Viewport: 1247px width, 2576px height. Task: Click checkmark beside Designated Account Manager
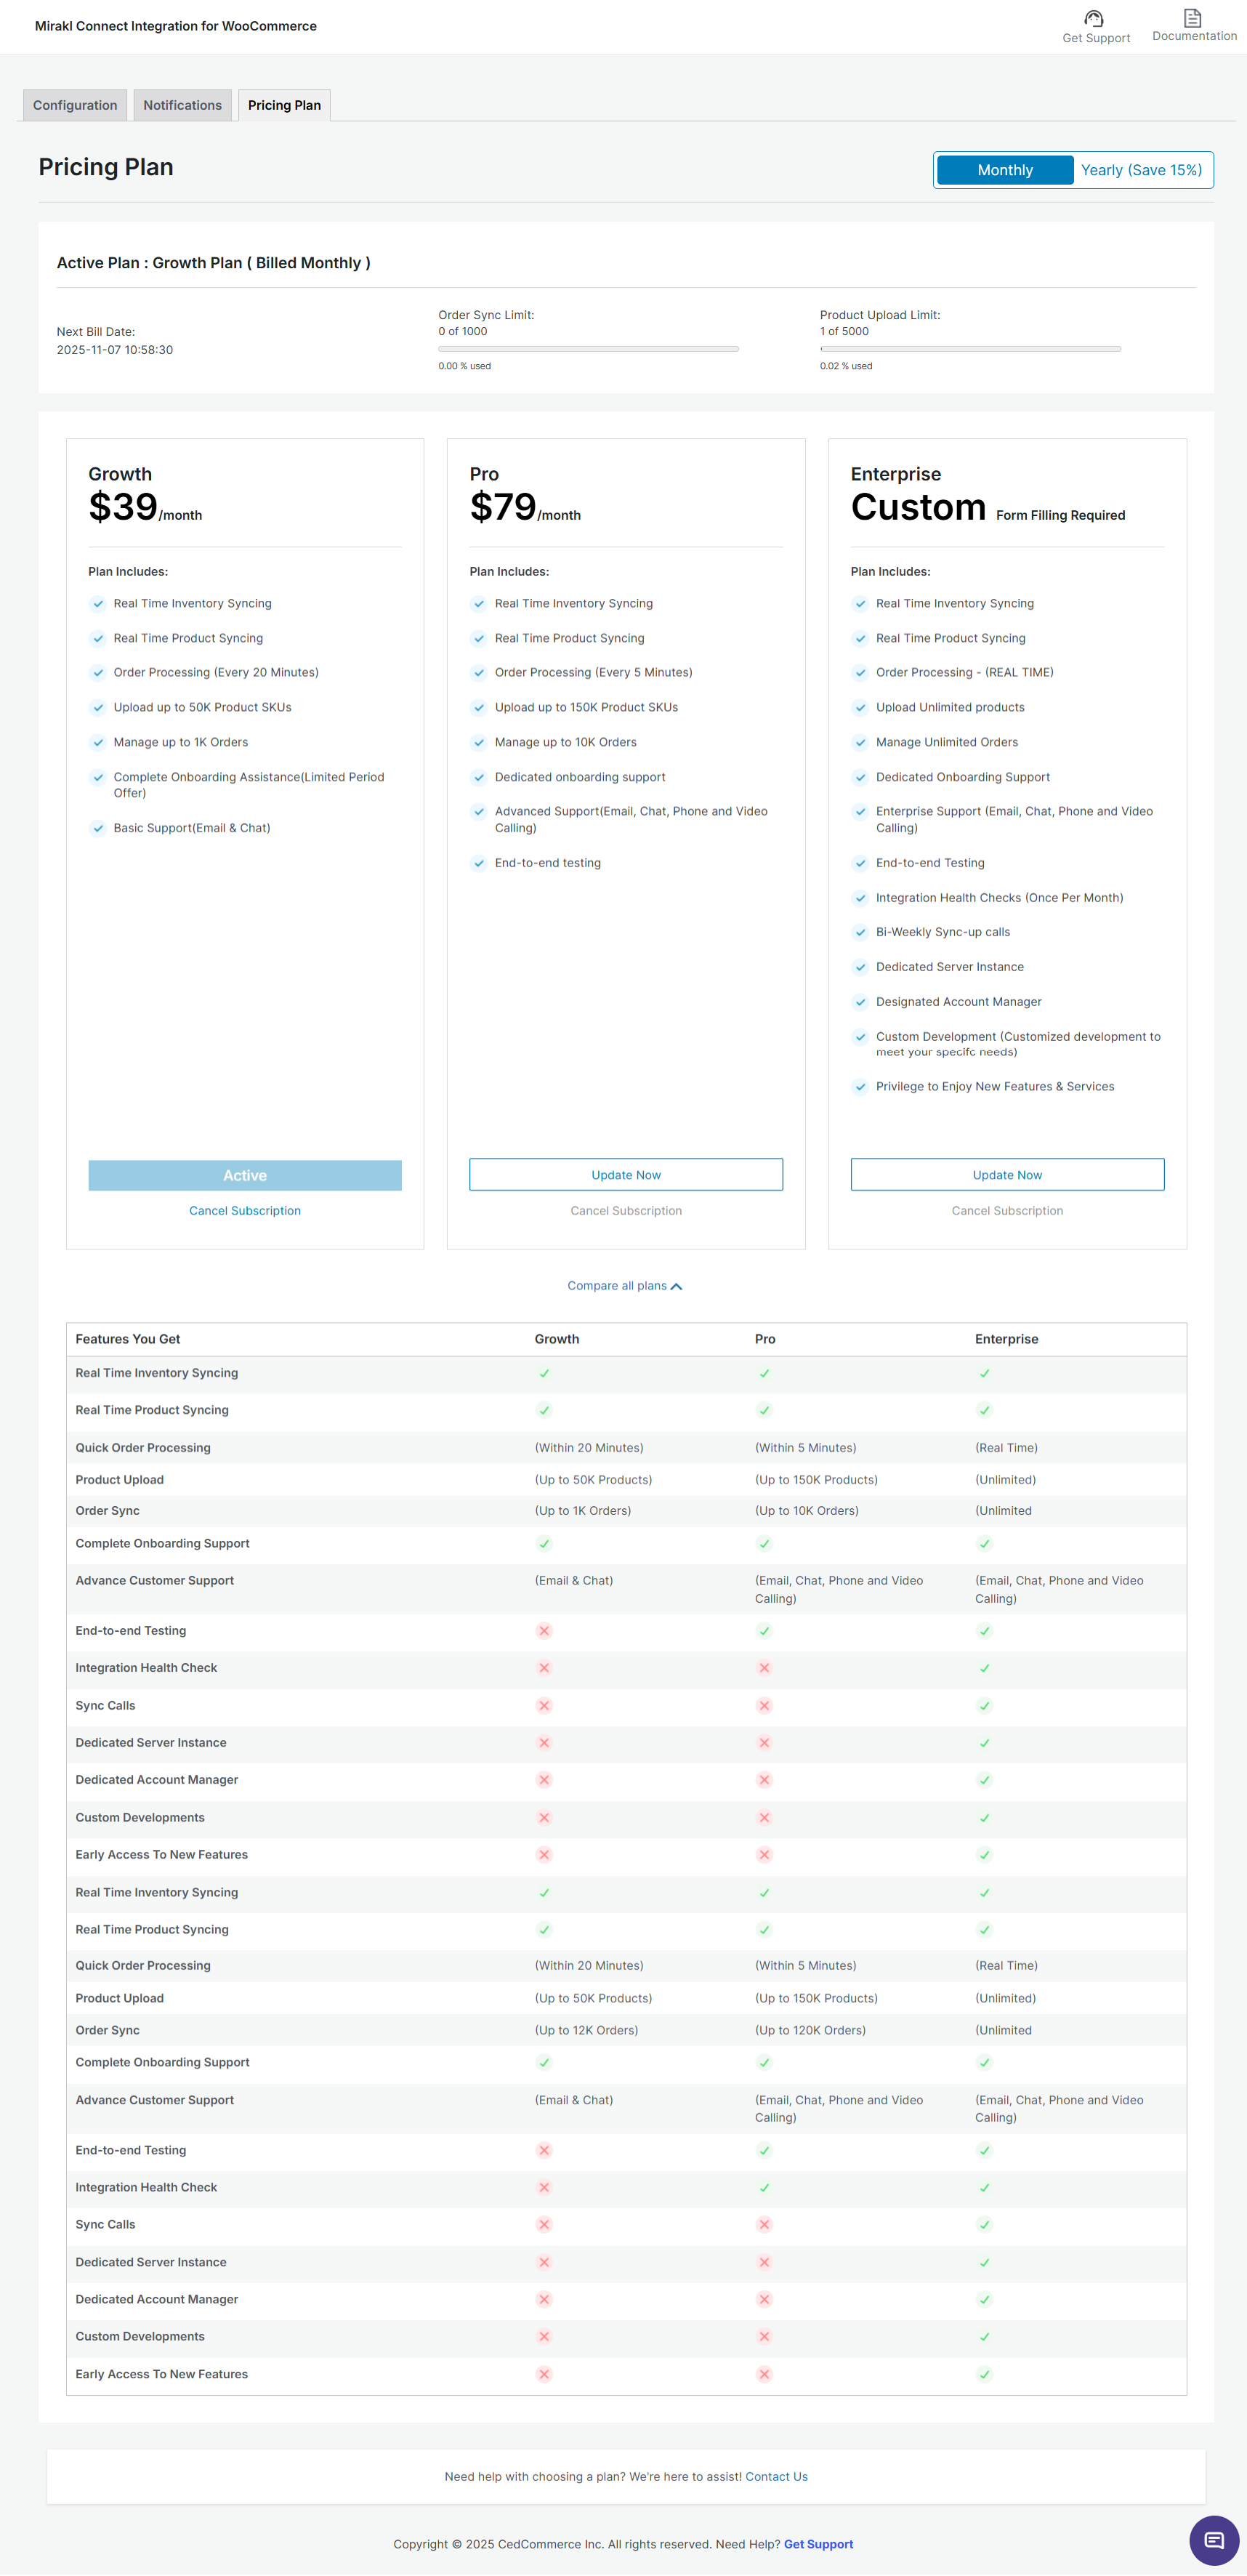[x=860, y=1002]
